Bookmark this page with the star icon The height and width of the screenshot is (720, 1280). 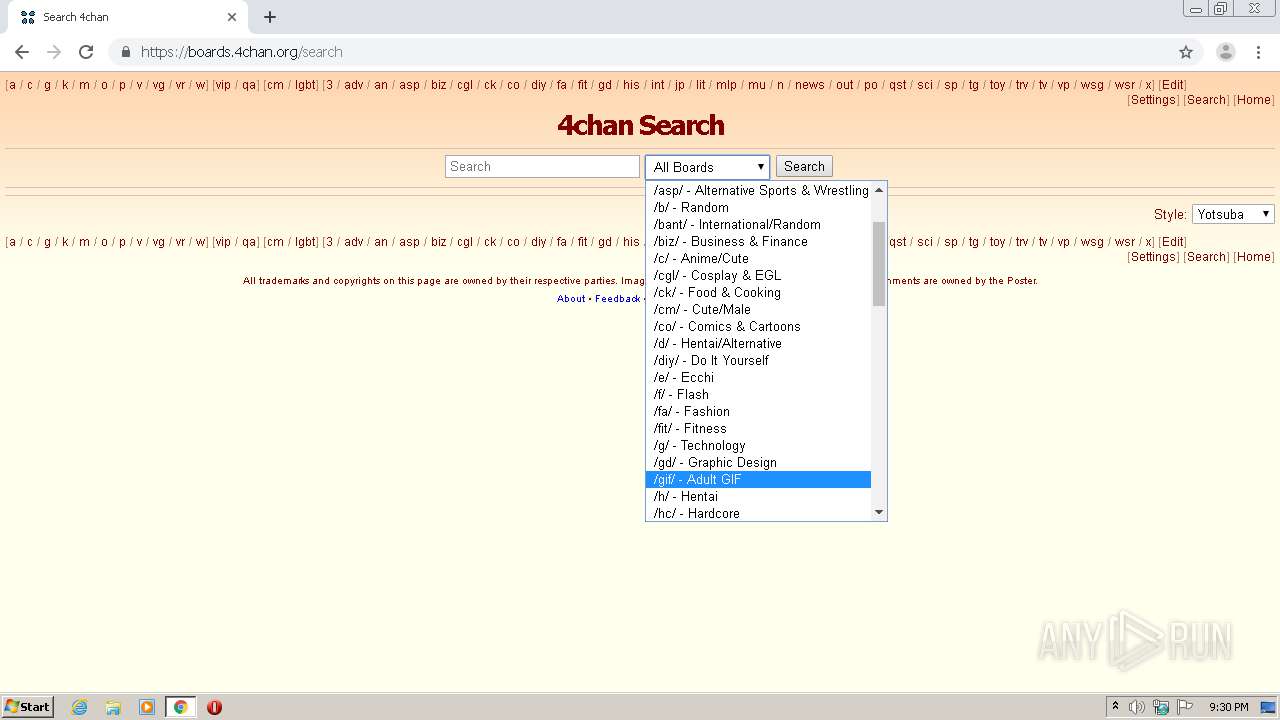pos(1186,52)
